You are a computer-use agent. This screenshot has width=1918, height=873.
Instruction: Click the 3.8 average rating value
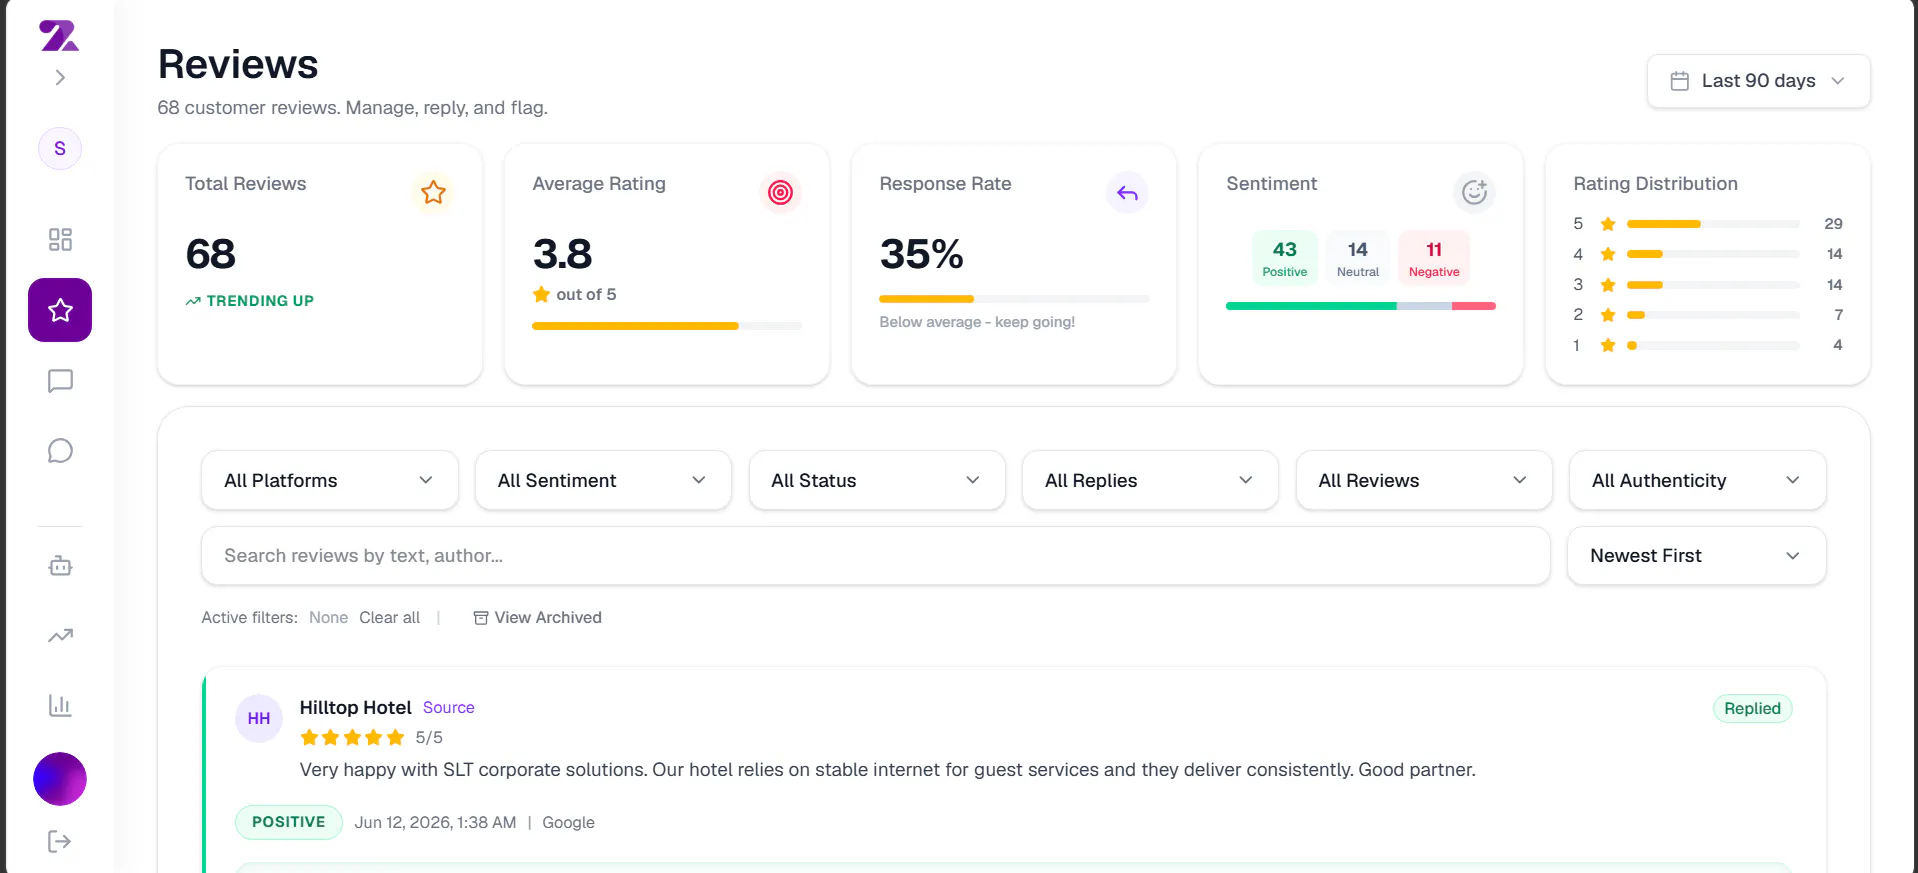(x=563, y=254)
